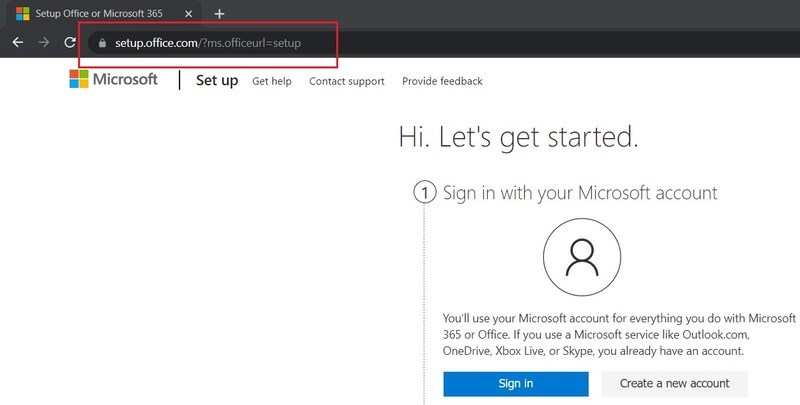This screenshot has height=405, width=800.
Task: Click the browser forward arrow
Action: pos(43,43)
